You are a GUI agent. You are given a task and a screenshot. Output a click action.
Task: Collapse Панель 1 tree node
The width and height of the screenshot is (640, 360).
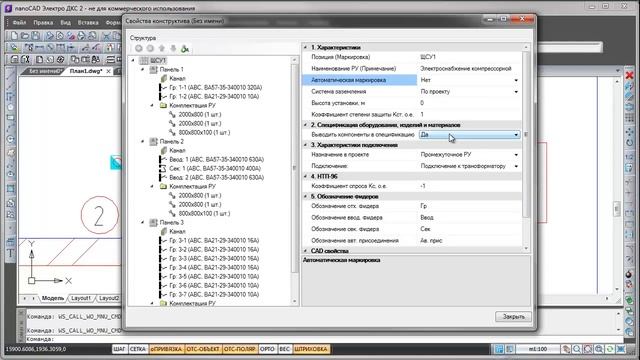142,69
